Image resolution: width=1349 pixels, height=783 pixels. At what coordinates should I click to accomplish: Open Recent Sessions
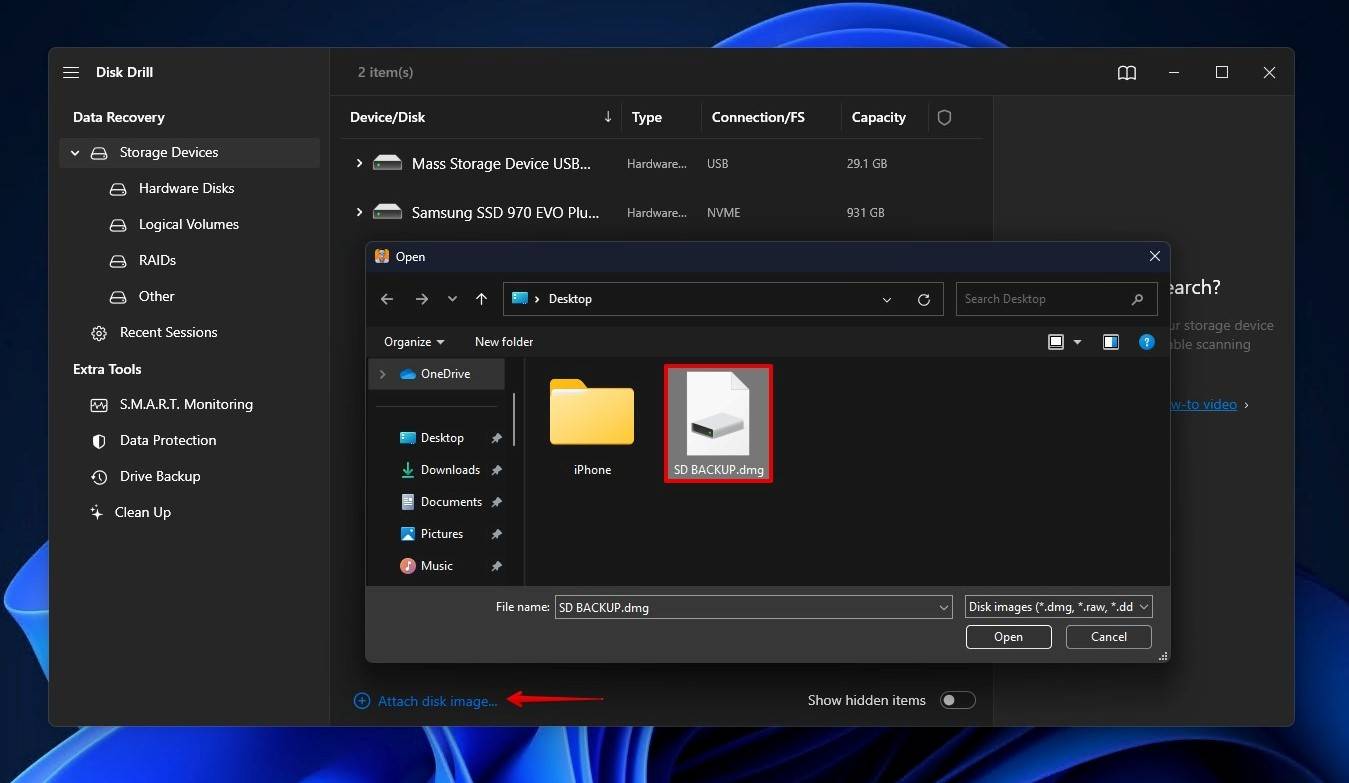point(168,333)
